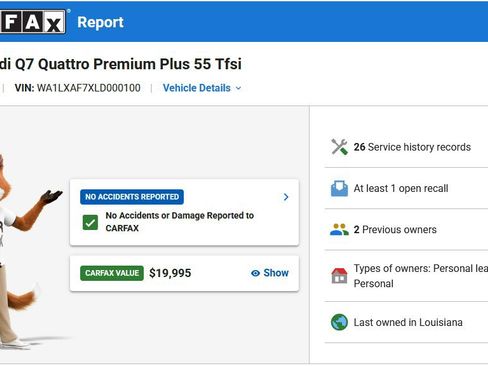
Task: Click the globe icon beside Louisiana
Action: [339, 322]
